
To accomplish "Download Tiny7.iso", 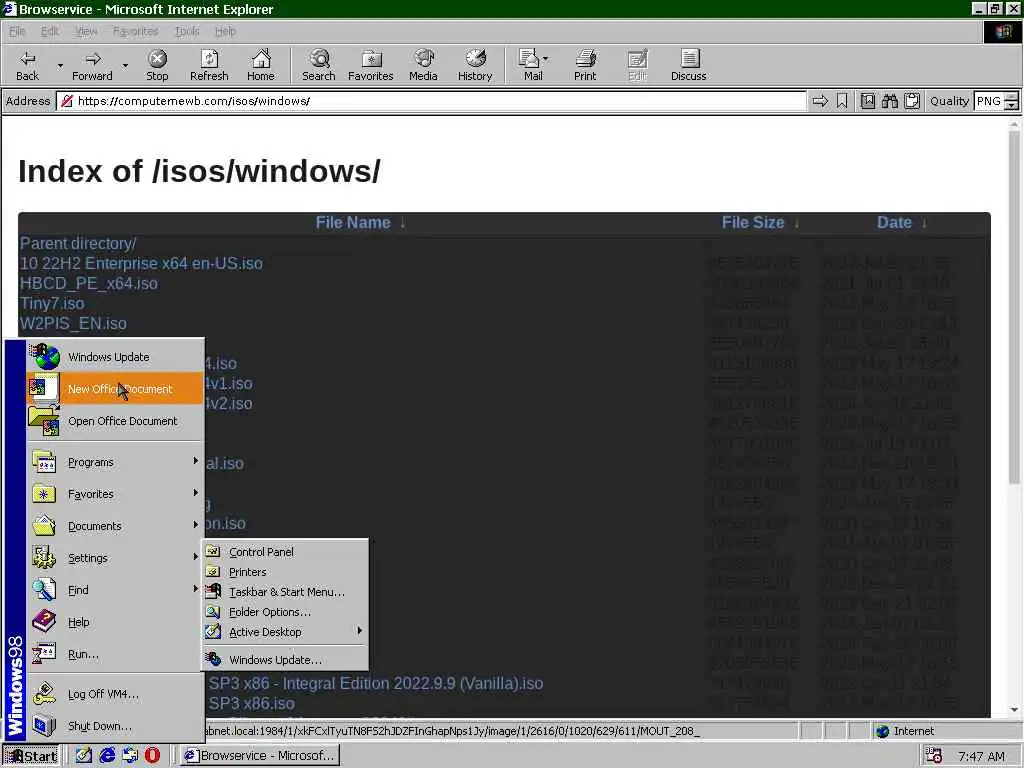I will tap(52, 304).
